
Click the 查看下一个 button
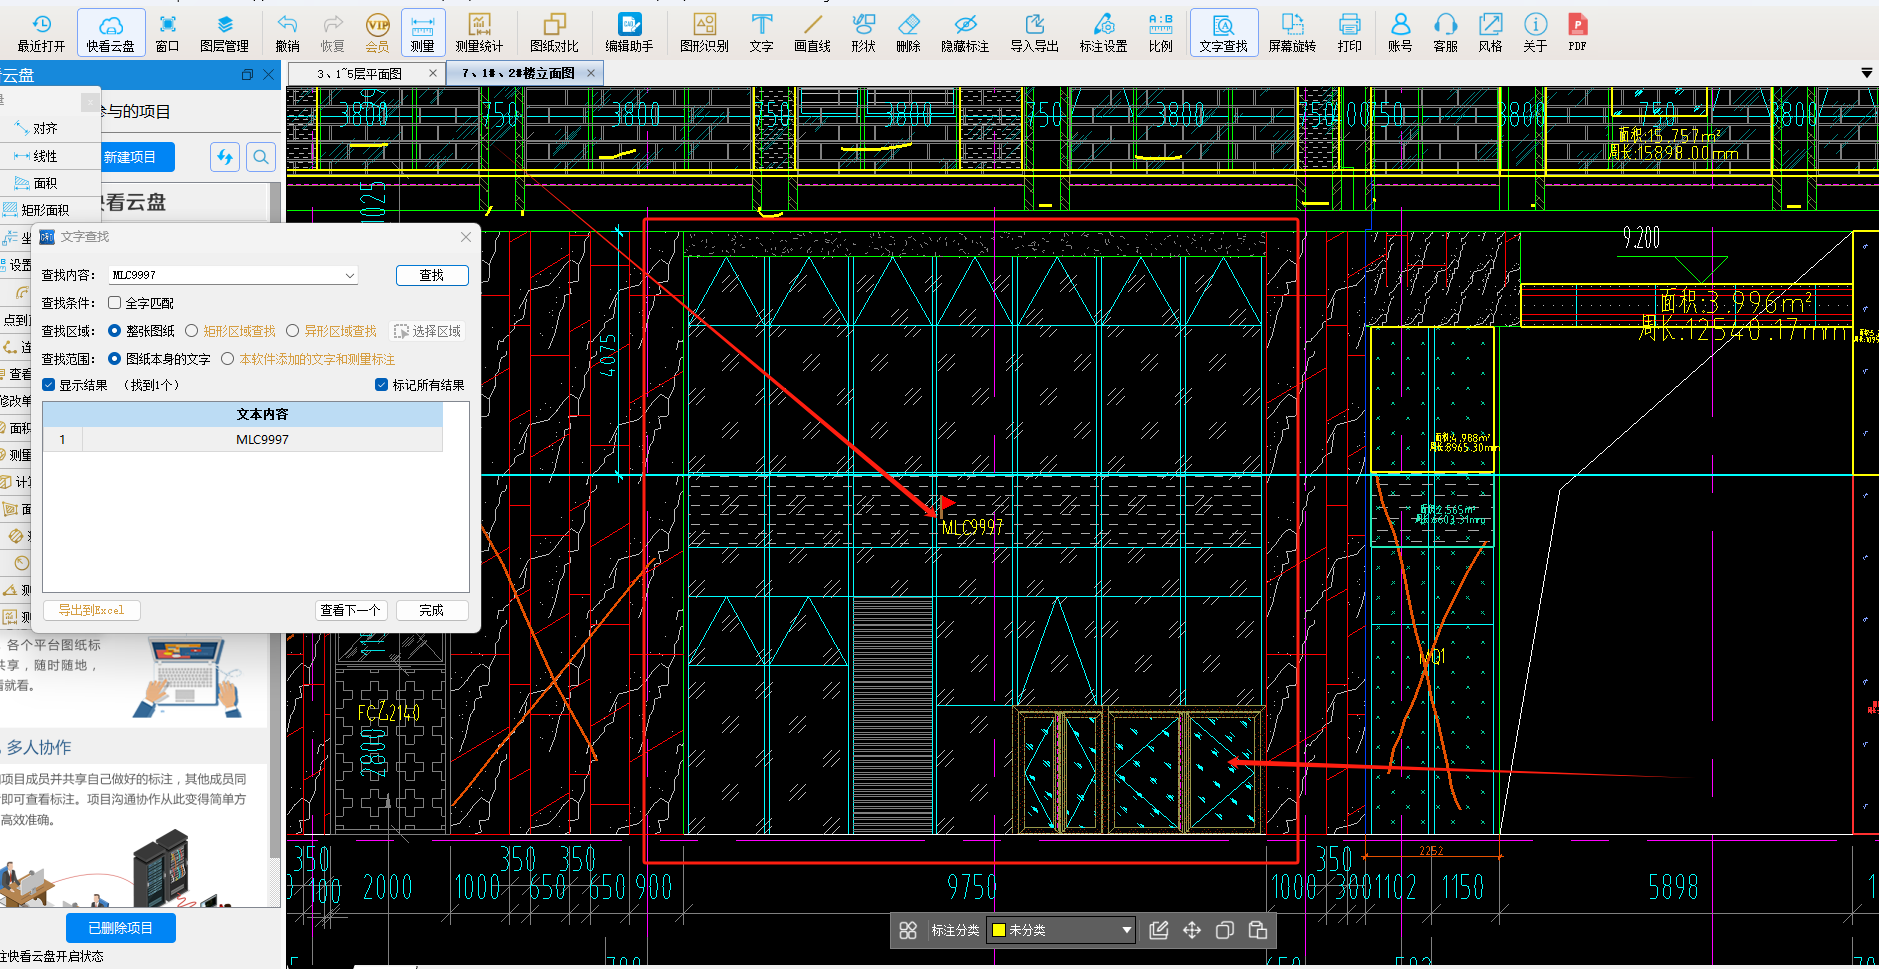(x=350, y=610)
